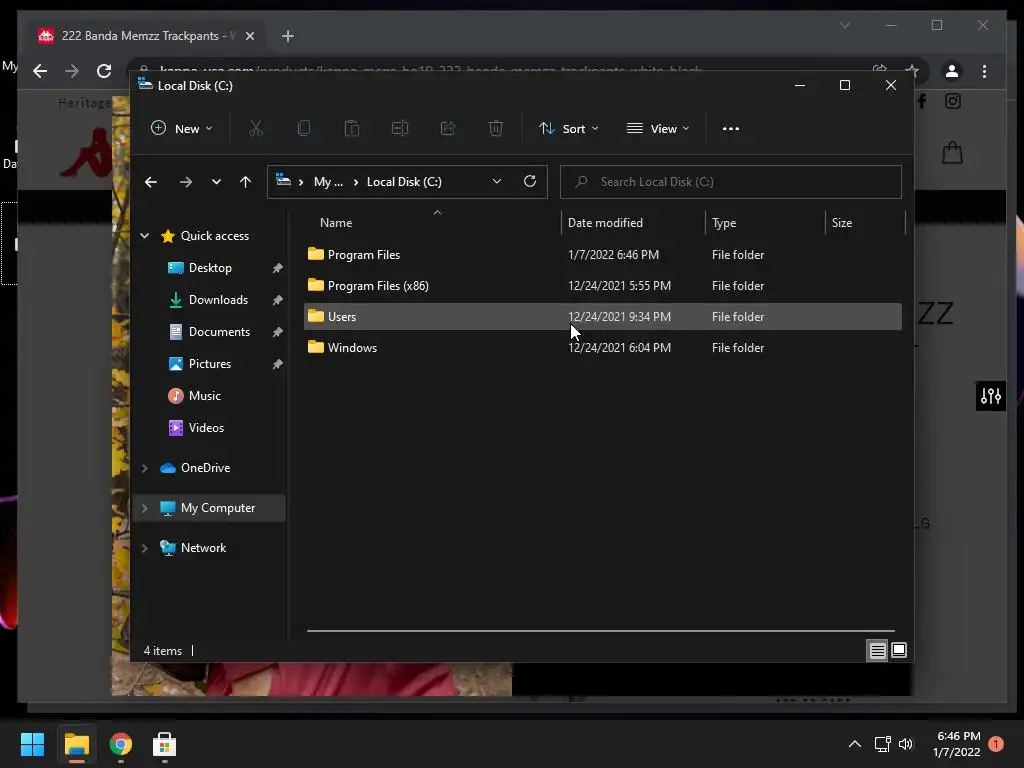Select the Users folder row
This screenshot has width=1024, height=768.
click(603, 317)
